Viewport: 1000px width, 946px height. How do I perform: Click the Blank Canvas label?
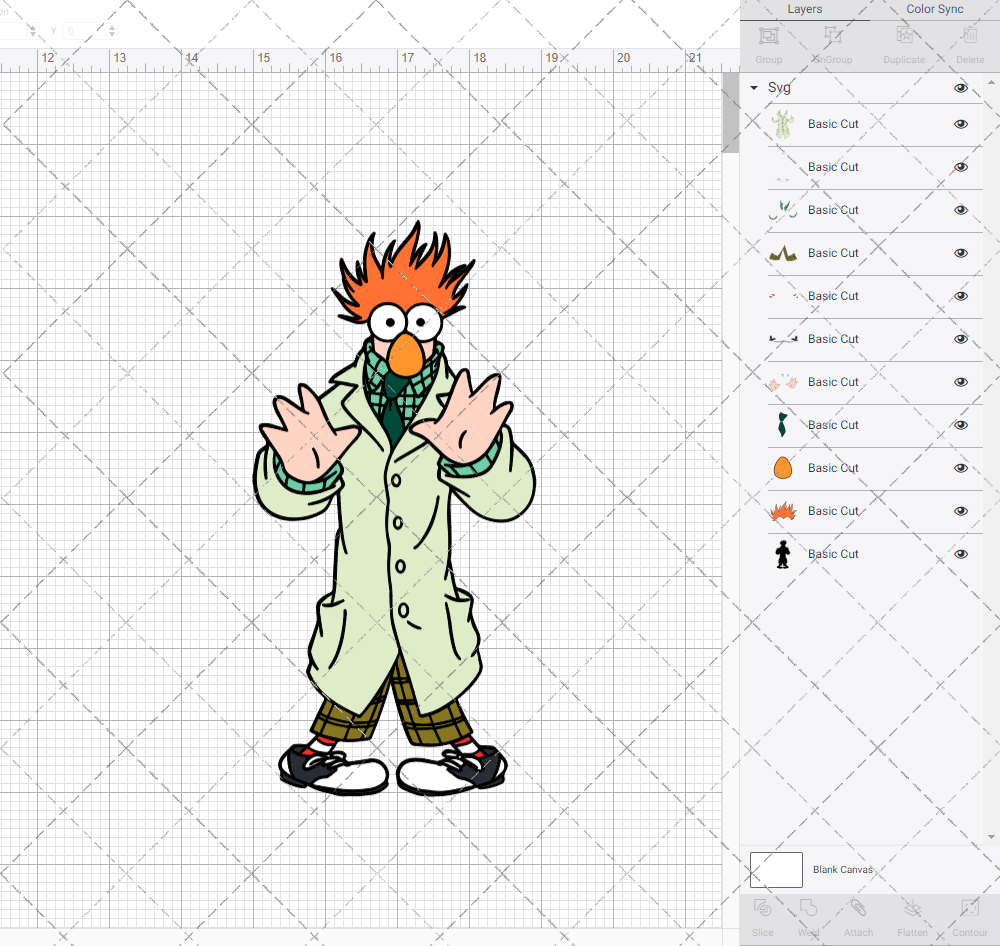pyautogui.click(x=842, y=869)
